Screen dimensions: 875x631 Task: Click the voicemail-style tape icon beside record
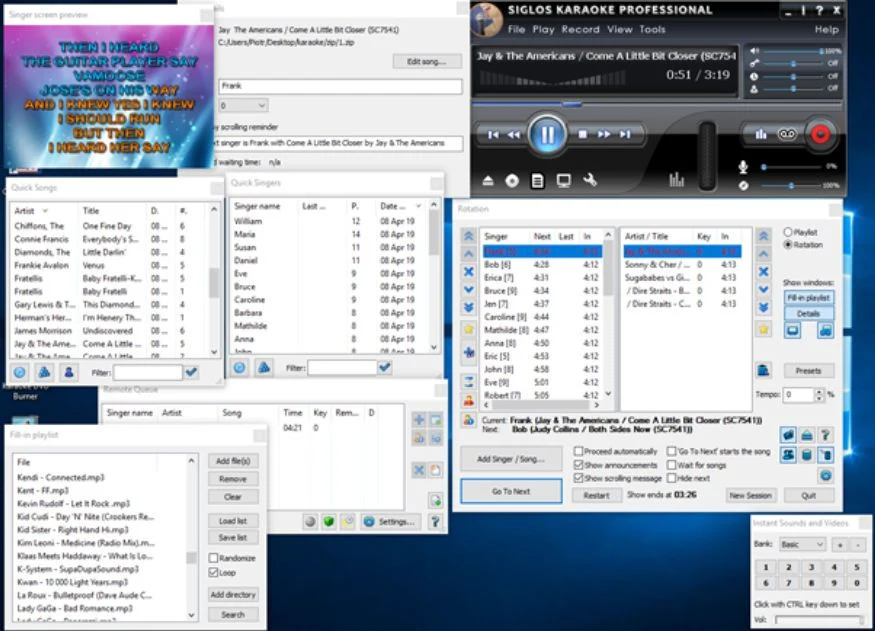788,134
